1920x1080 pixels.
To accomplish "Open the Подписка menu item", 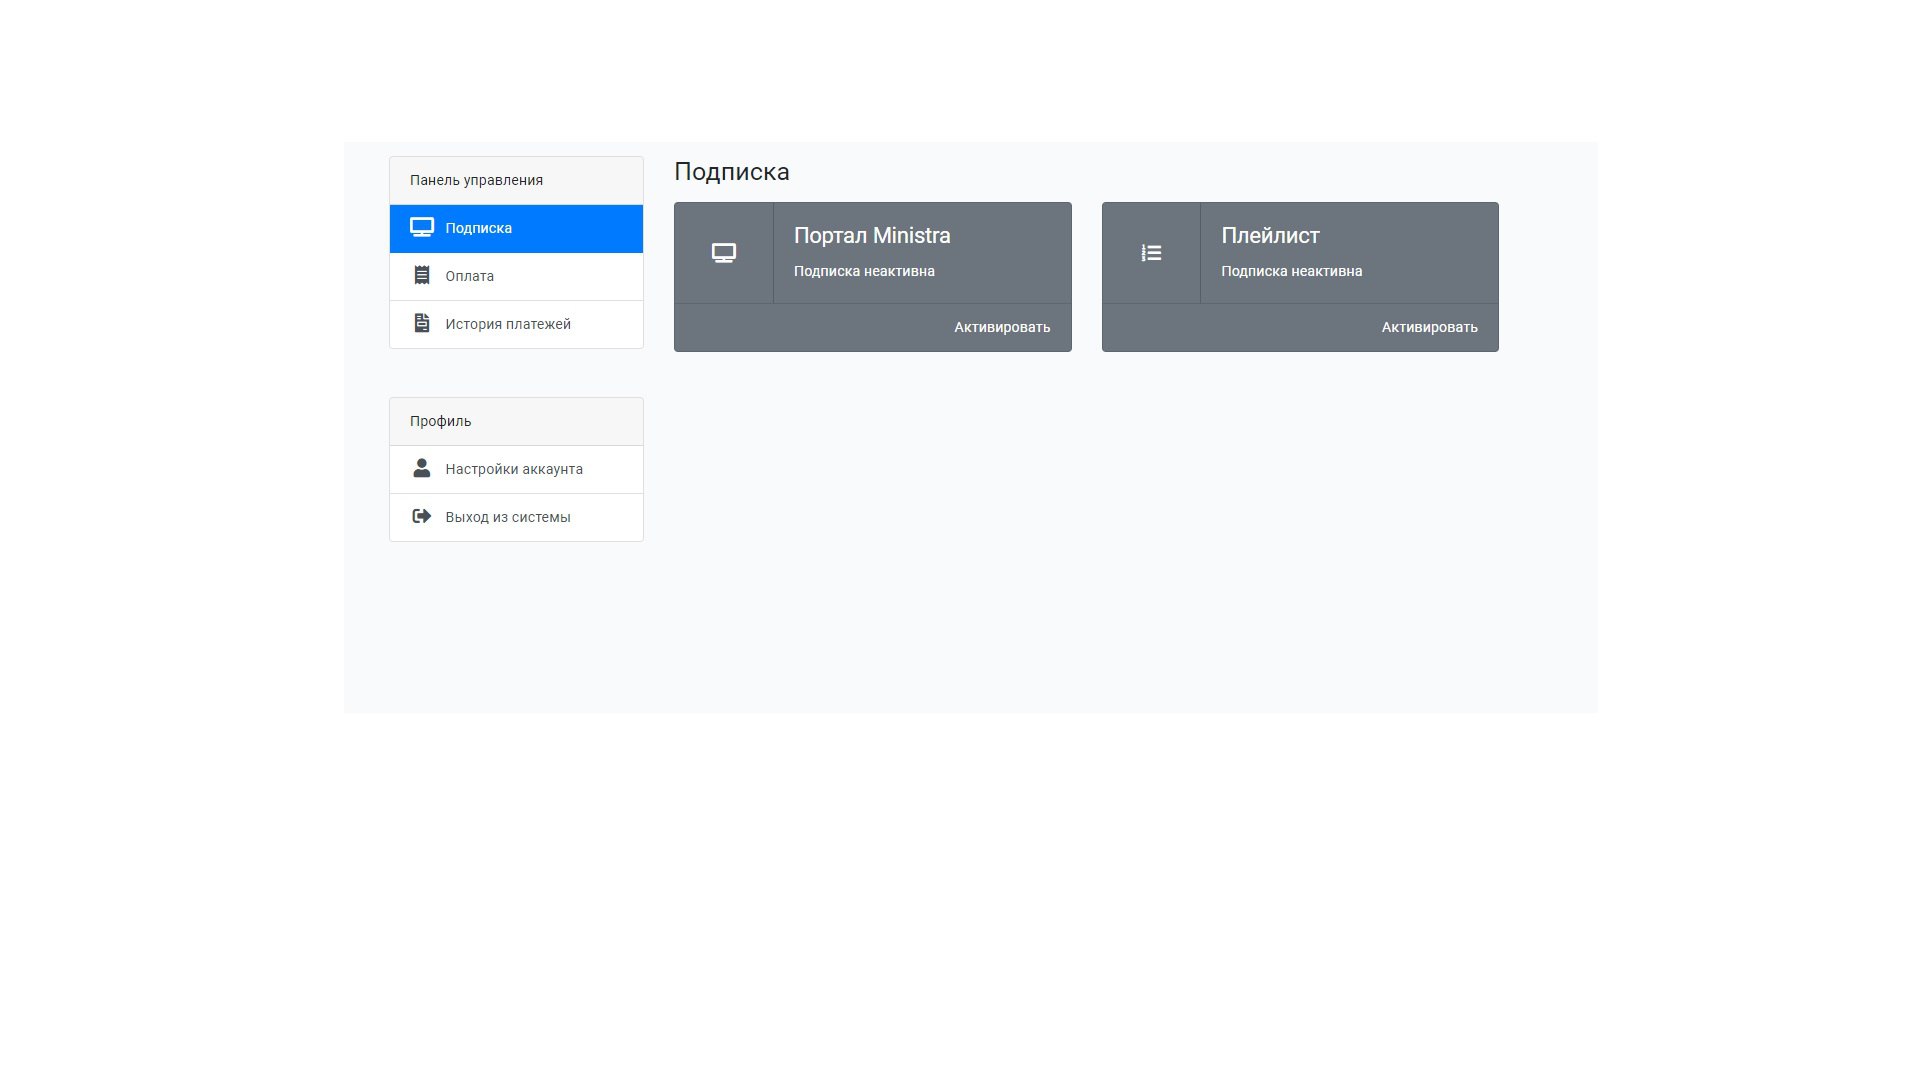I will point(516,228).
